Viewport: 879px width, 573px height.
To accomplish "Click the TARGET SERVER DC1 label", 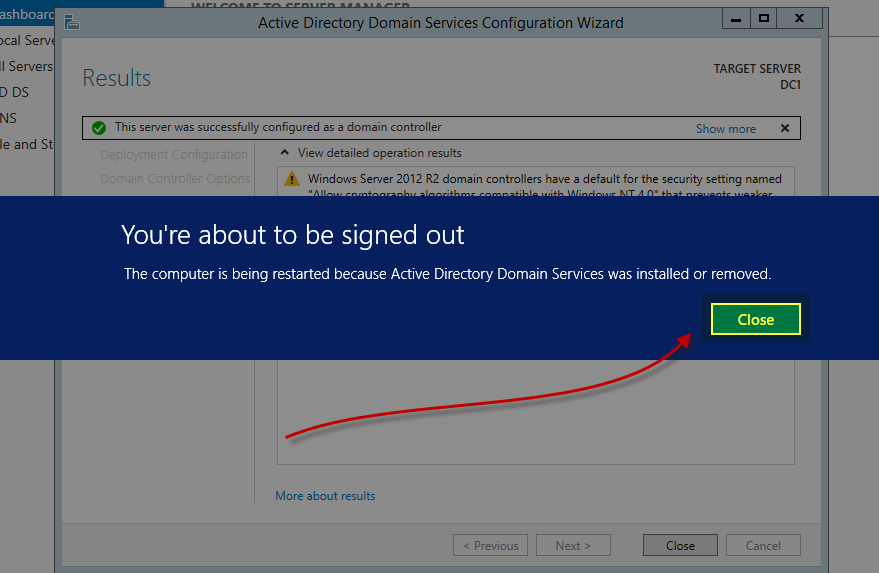I will pos(757,76).
